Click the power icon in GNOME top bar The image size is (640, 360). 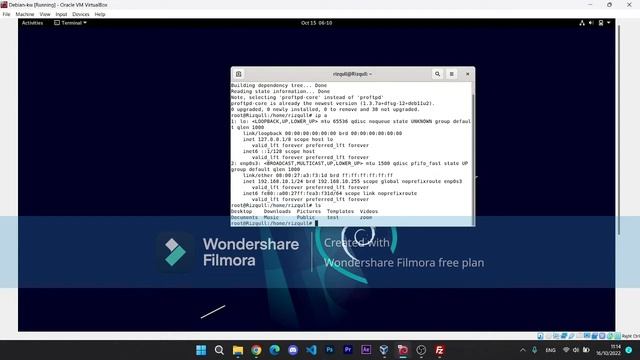click(601, 23)
